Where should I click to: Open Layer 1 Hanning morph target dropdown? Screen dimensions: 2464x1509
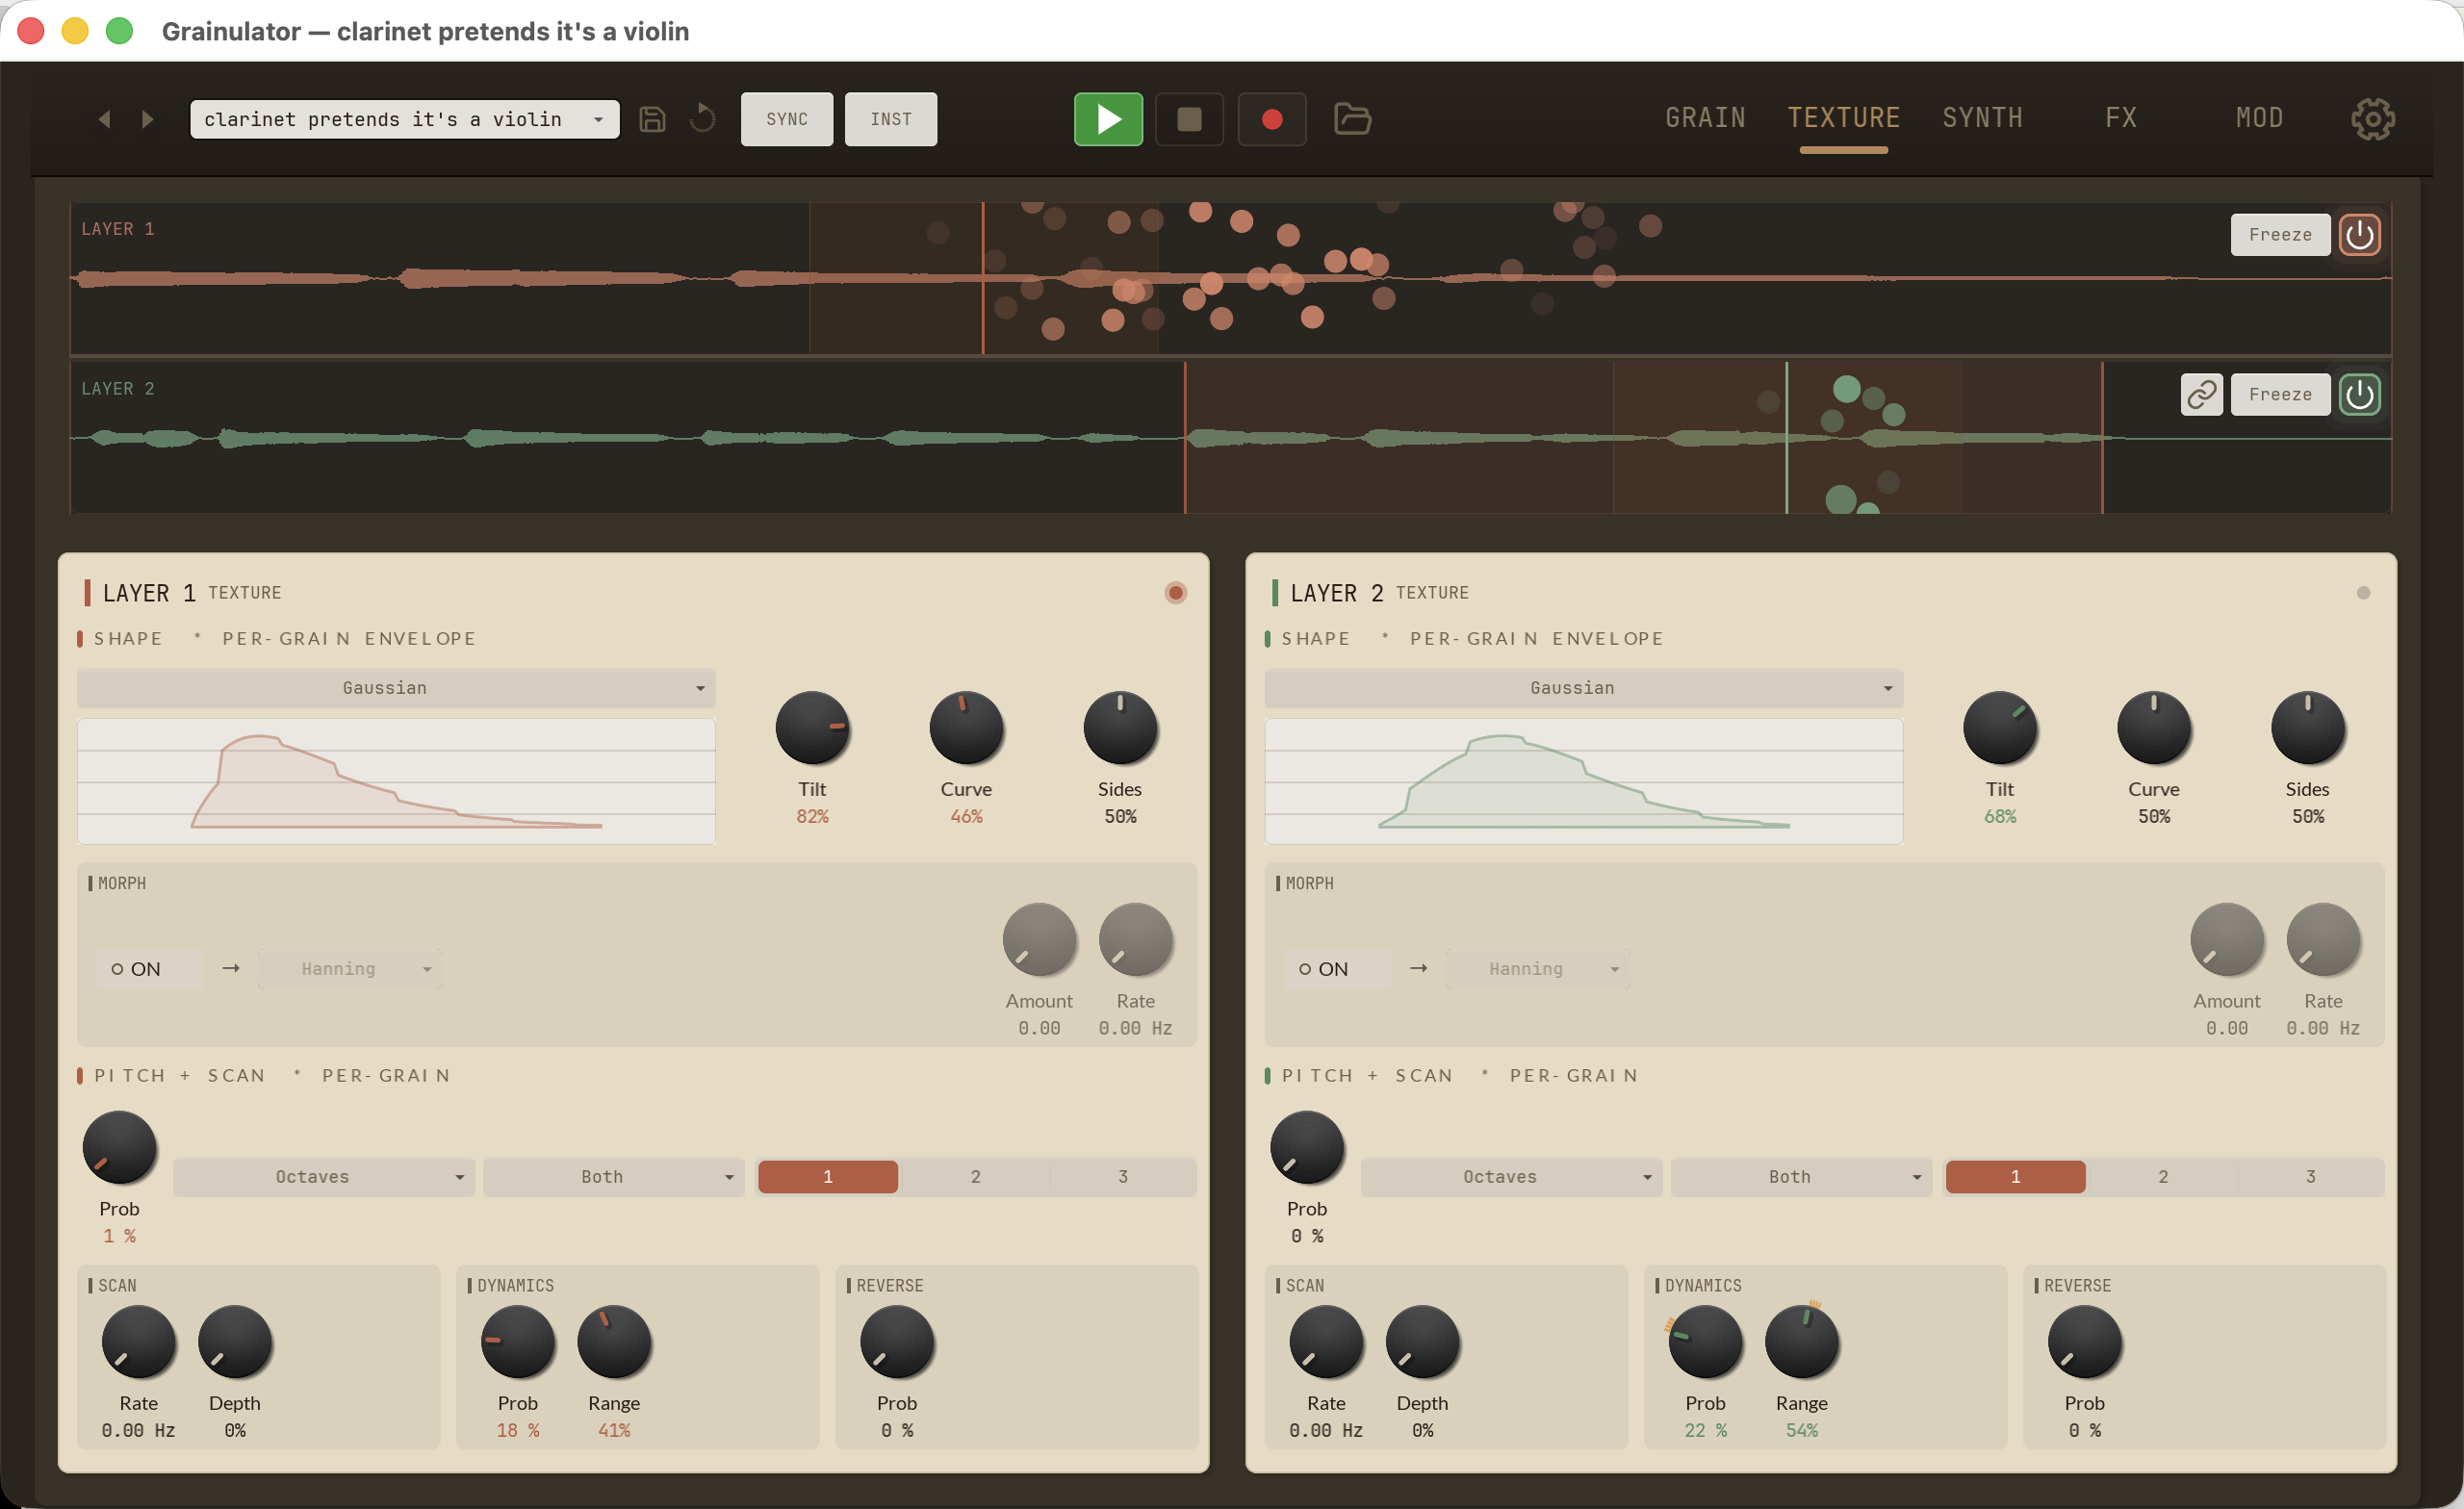[x=350, y=969]
